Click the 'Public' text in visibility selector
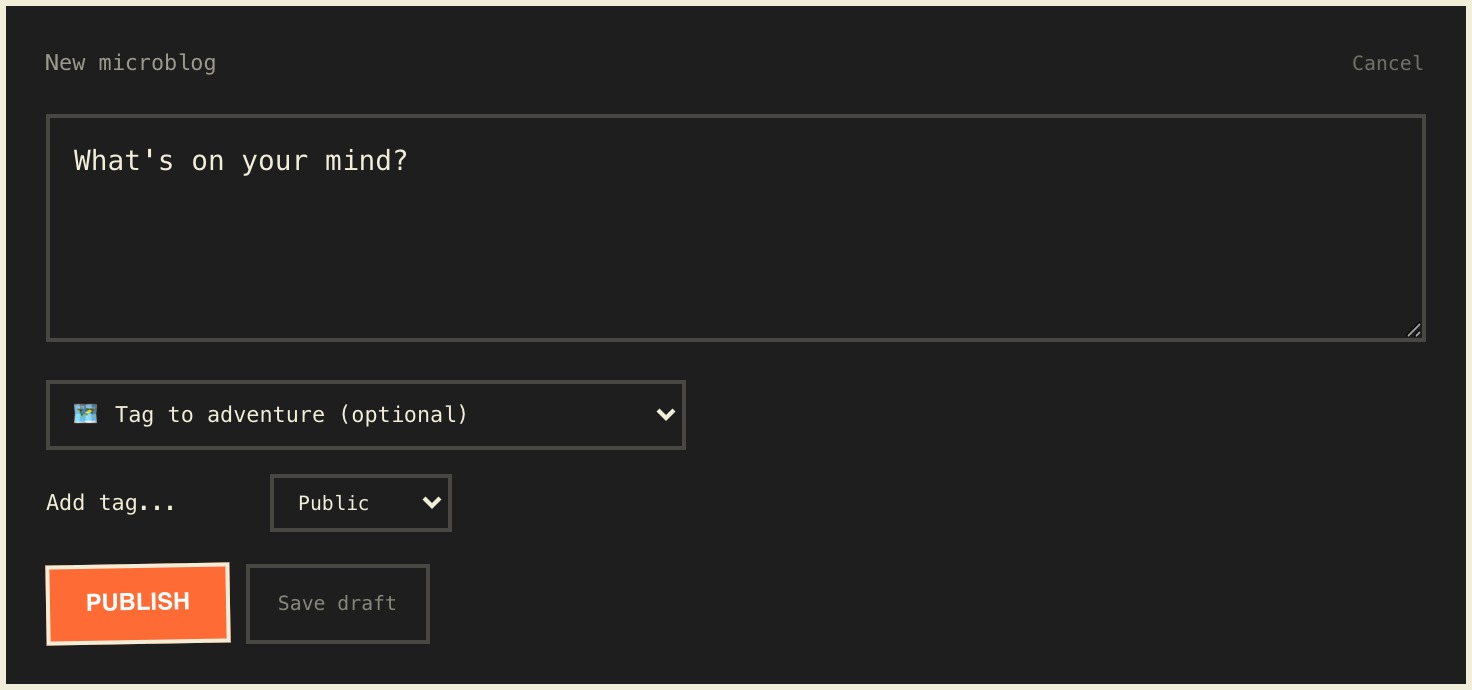The height and width of the screenshot is (690, 1472). [x=334, y=503]
